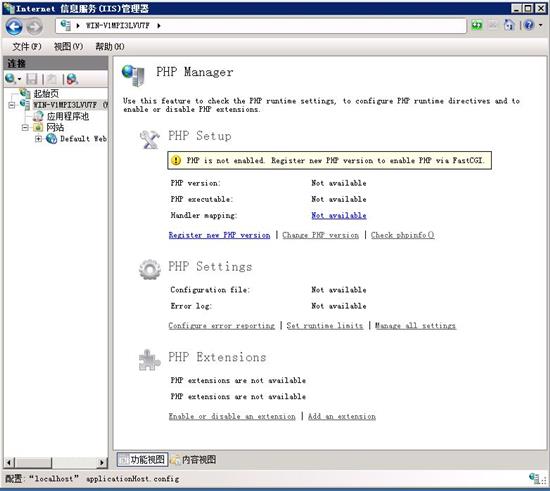The width and height of the screenshot is (550, 491).
Task: Click Add an extension link
Action: coord(342,416)
